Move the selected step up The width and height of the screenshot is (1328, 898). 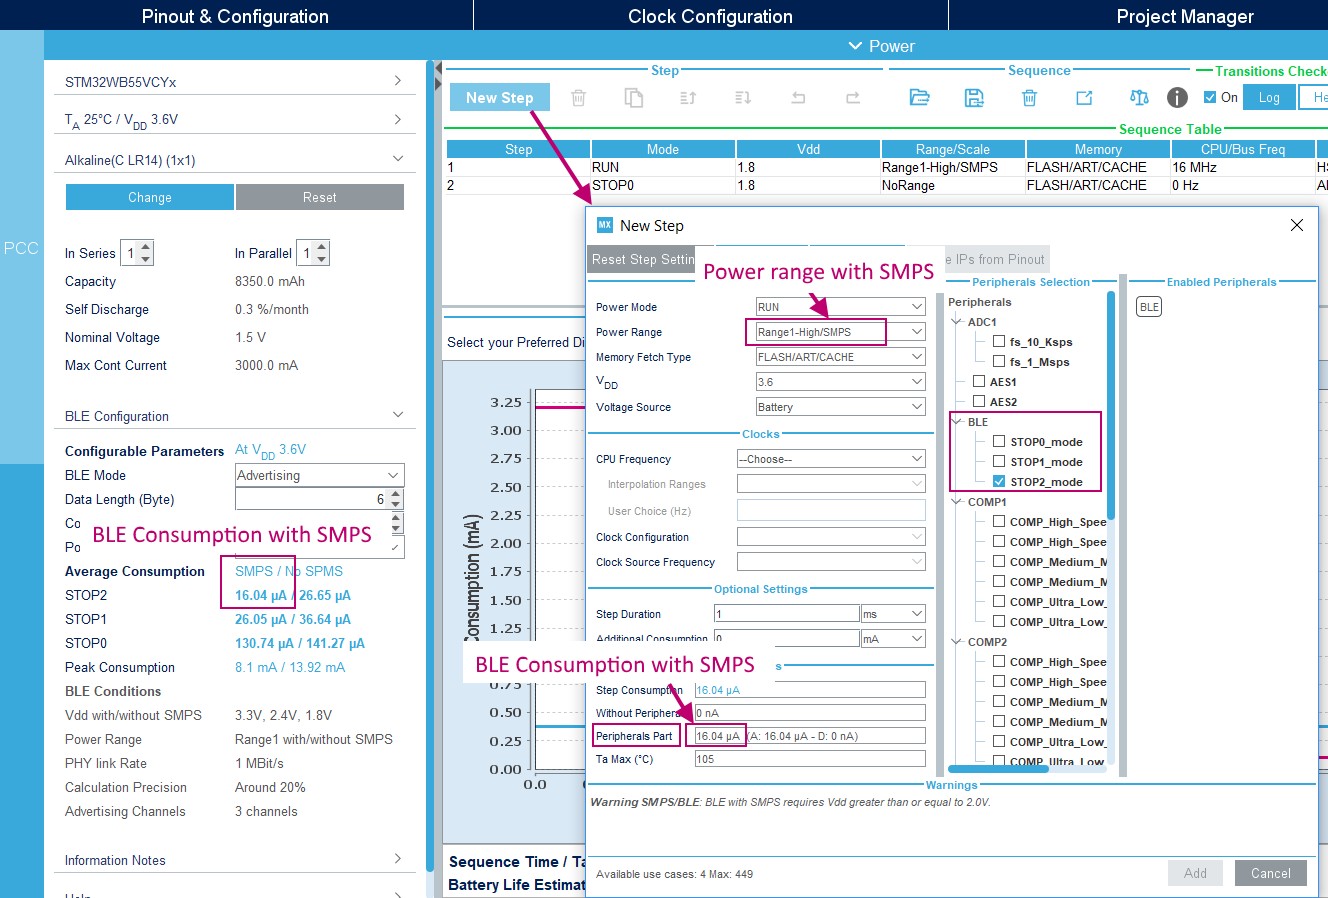688,97
